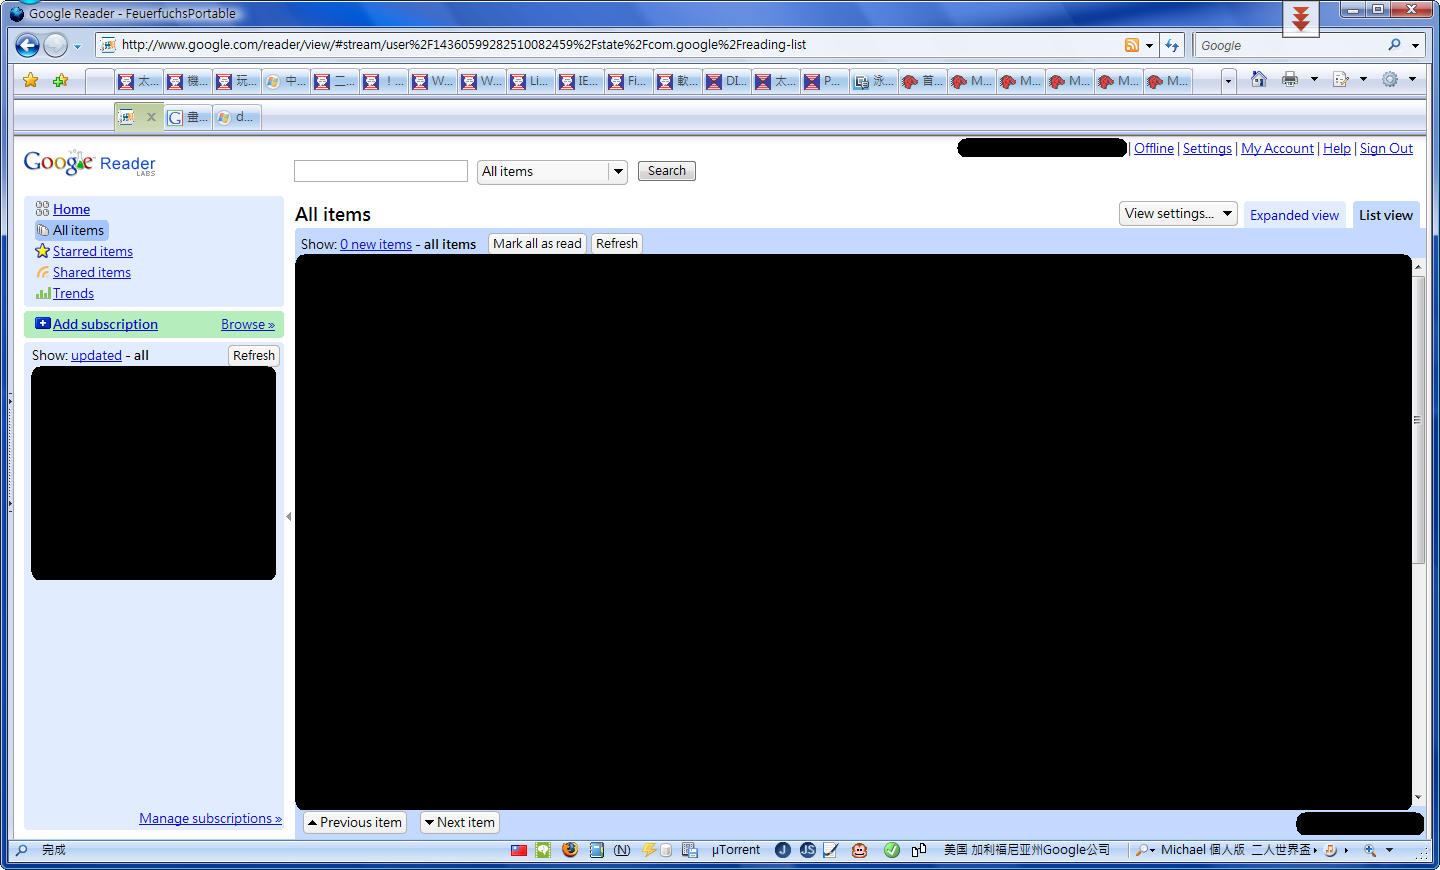Click the Sign Out link
1440x870 pixels.
(x=1386, y=148)
